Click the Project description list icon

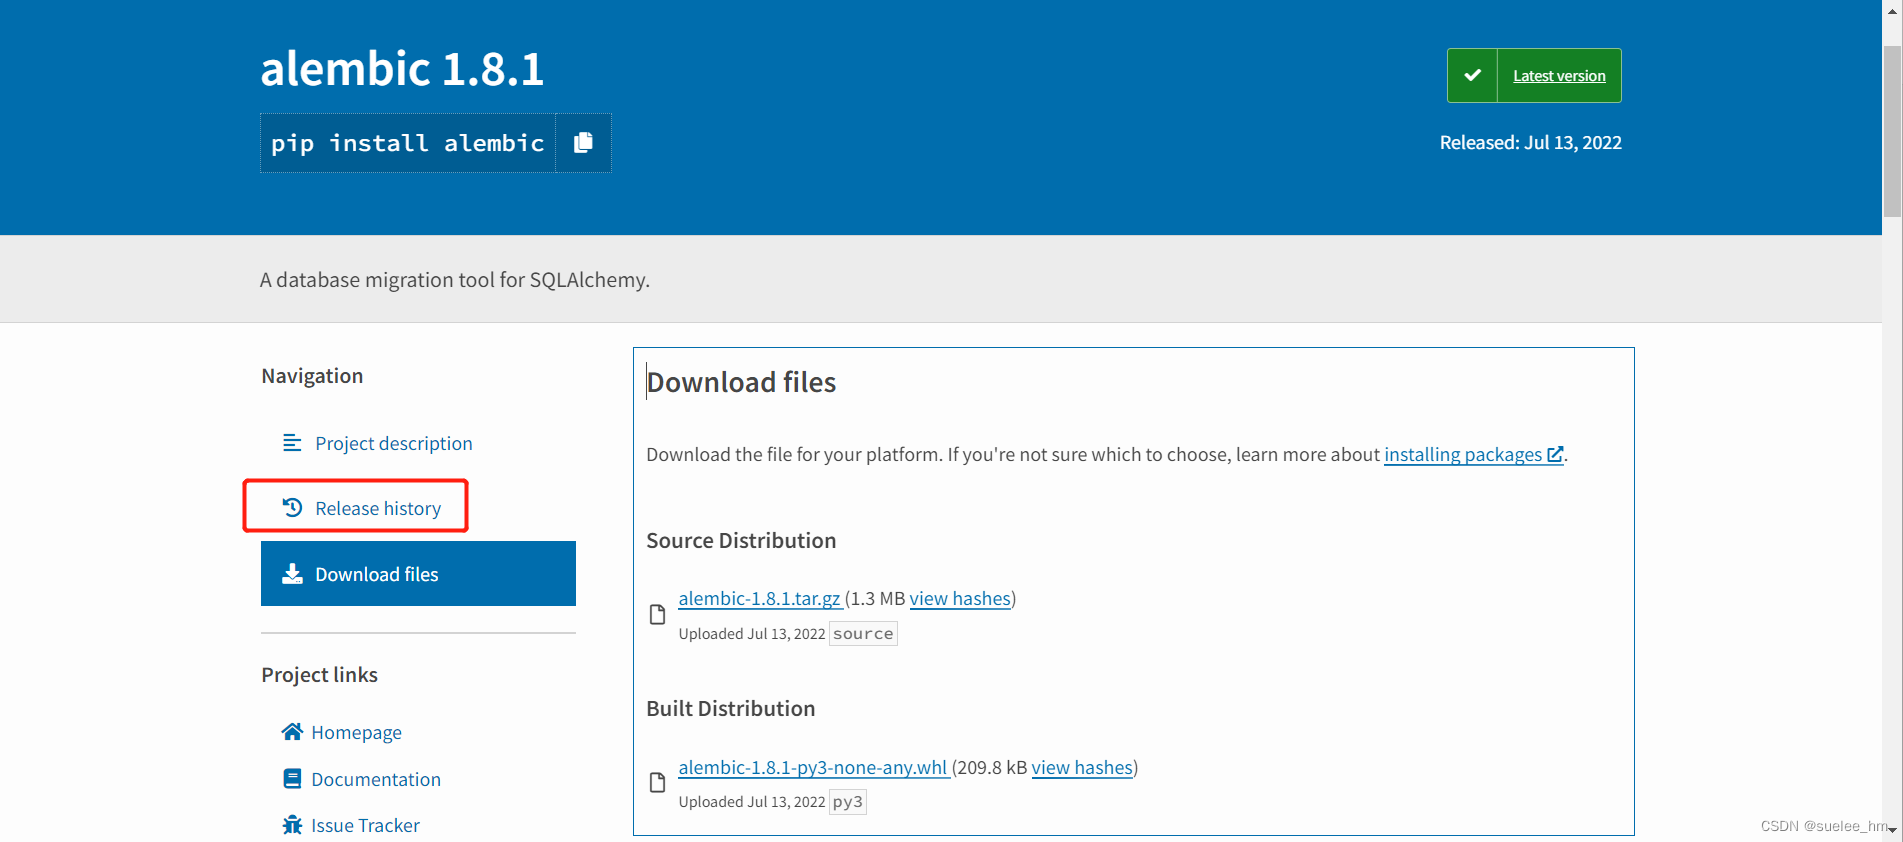pos(292,442)
